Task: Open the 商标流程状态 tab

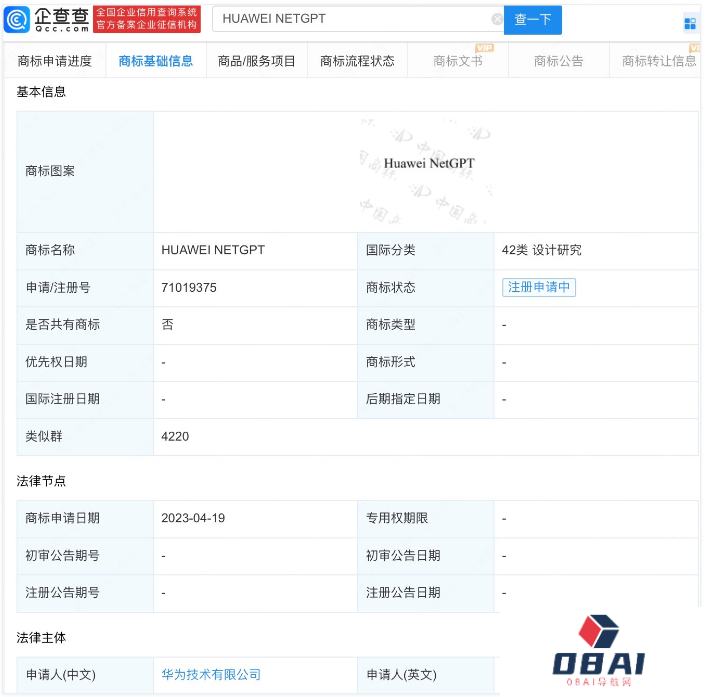Action: coord(358,61)
